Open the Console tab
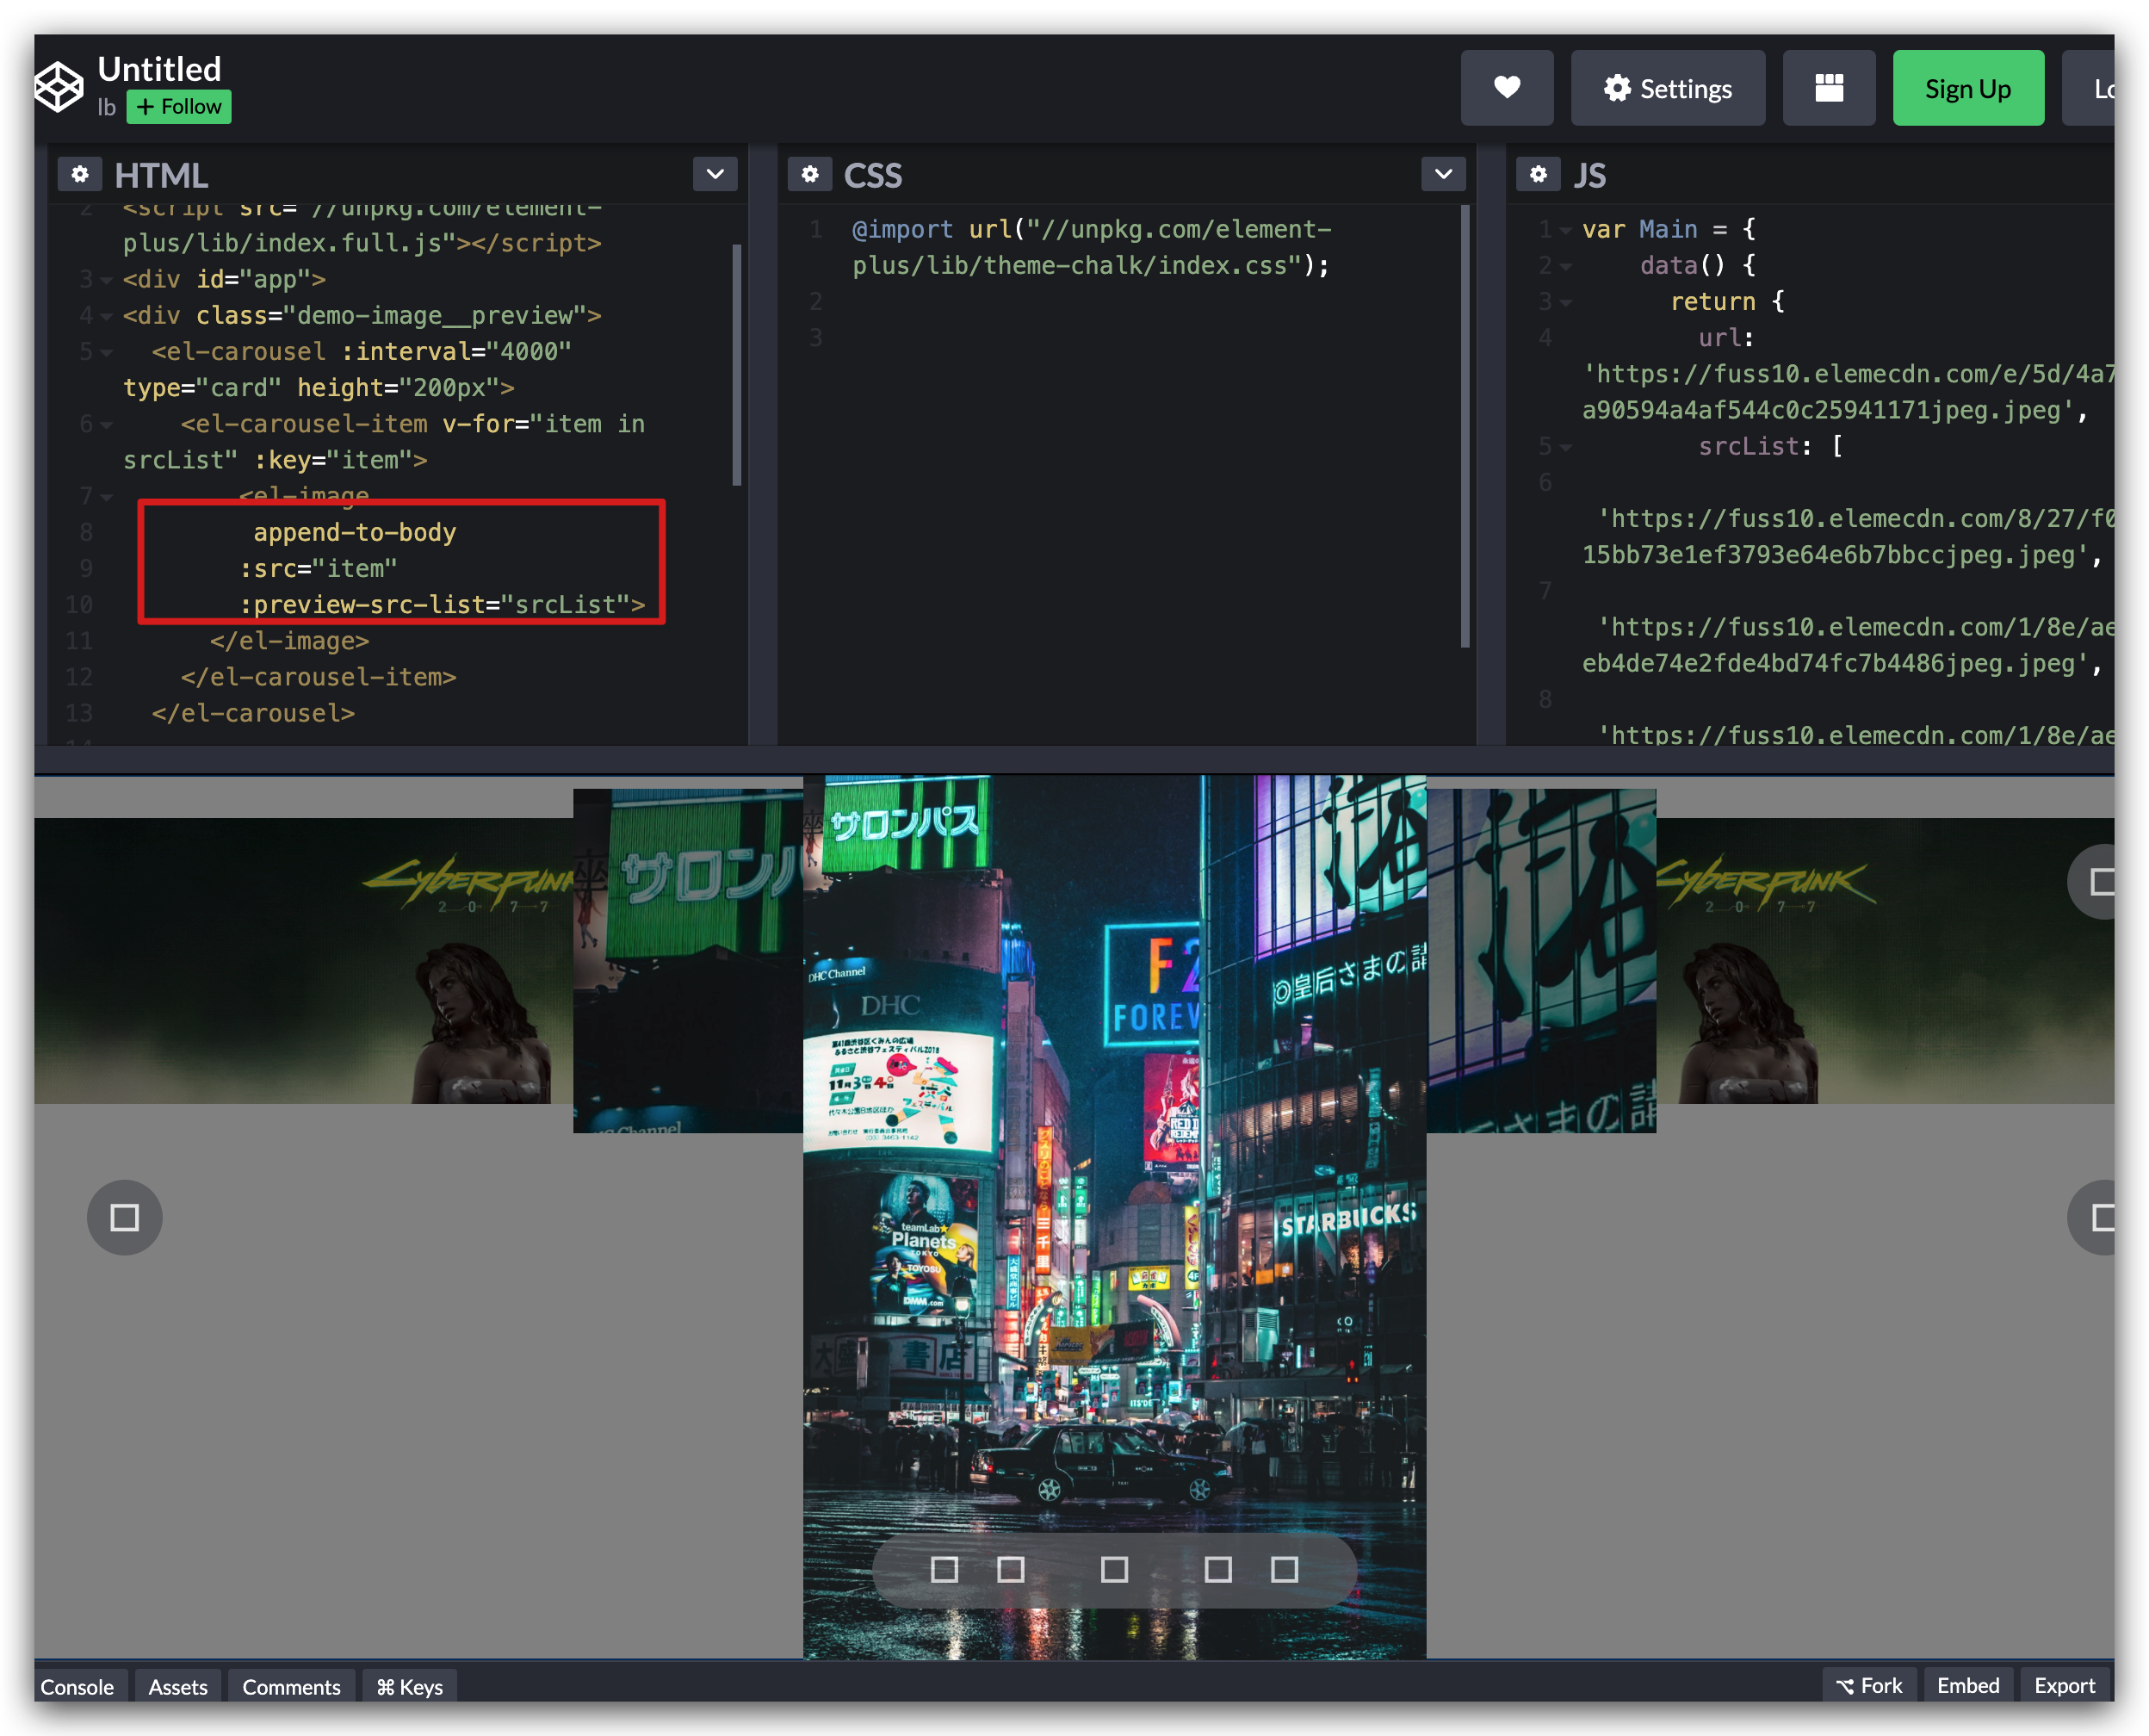The width and height of the screenshot is (2149, 1736). pos(78,1686)
